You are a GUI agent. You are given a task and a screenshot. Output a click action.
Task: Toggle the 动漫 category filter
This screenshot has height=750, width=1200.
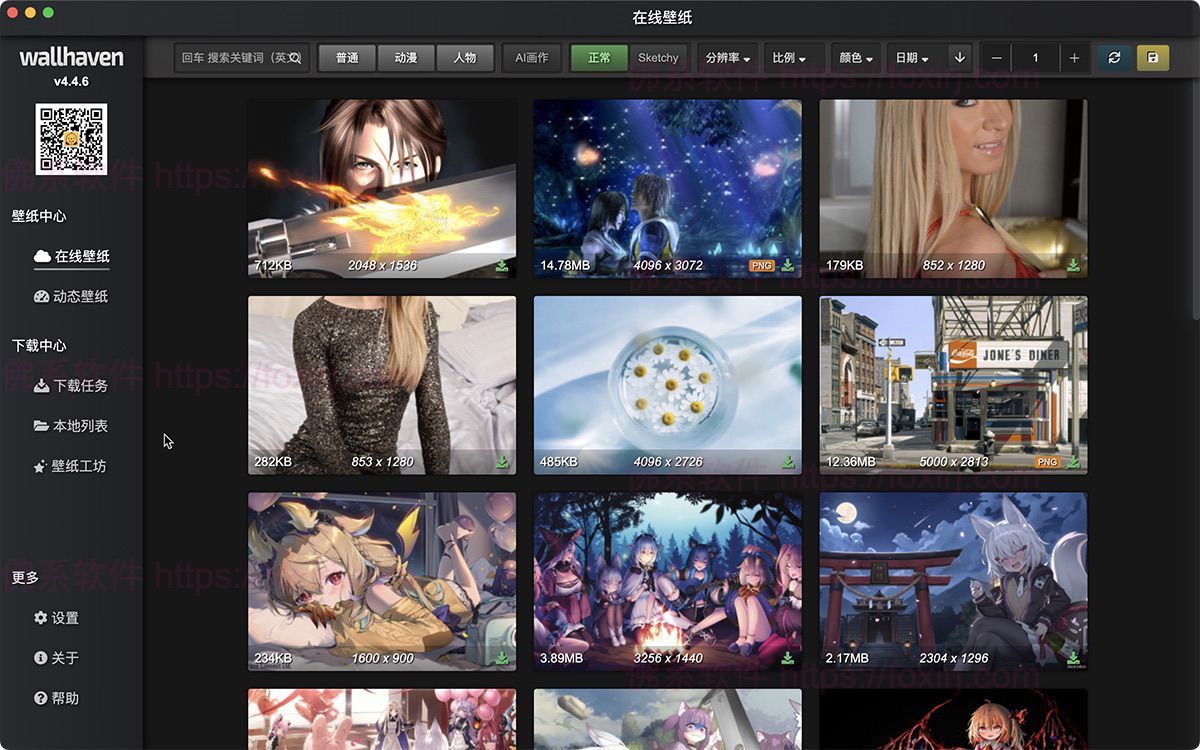point(406,58)
